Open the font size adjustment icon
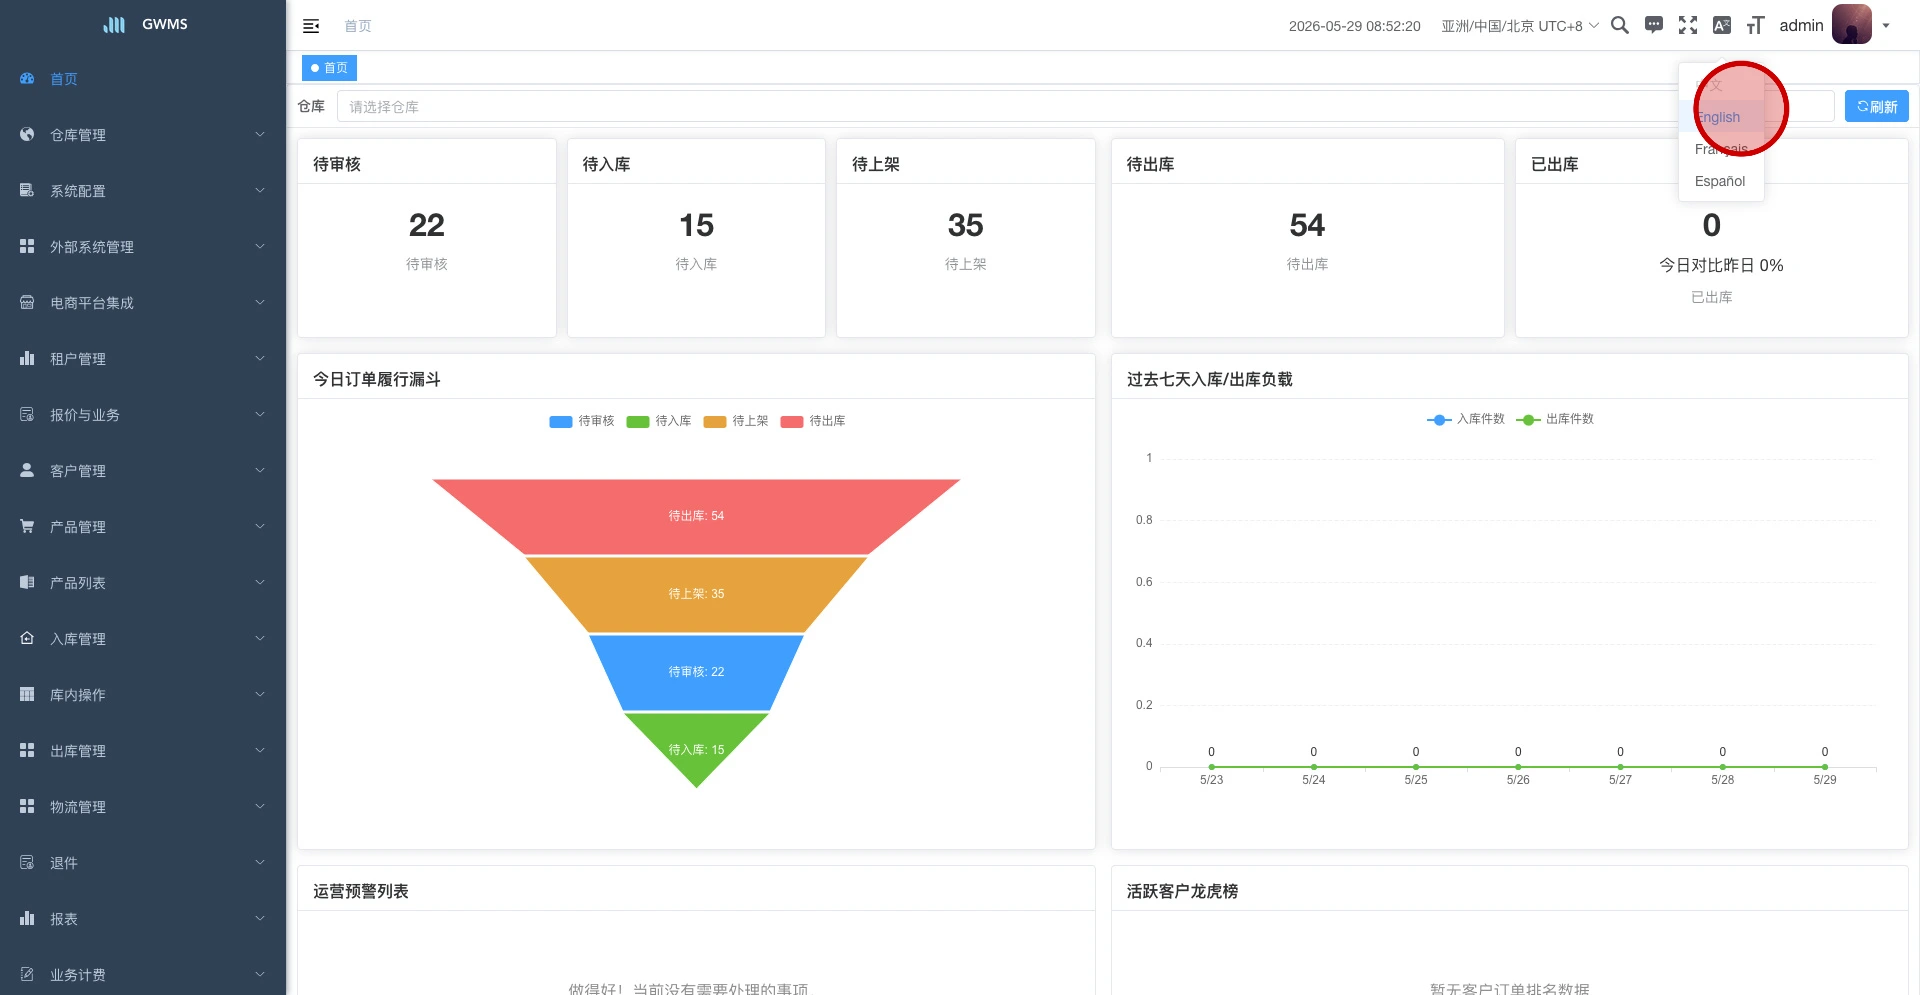Image resolution: width=1920 pixels, height=995 pixels. [1756, 25]
